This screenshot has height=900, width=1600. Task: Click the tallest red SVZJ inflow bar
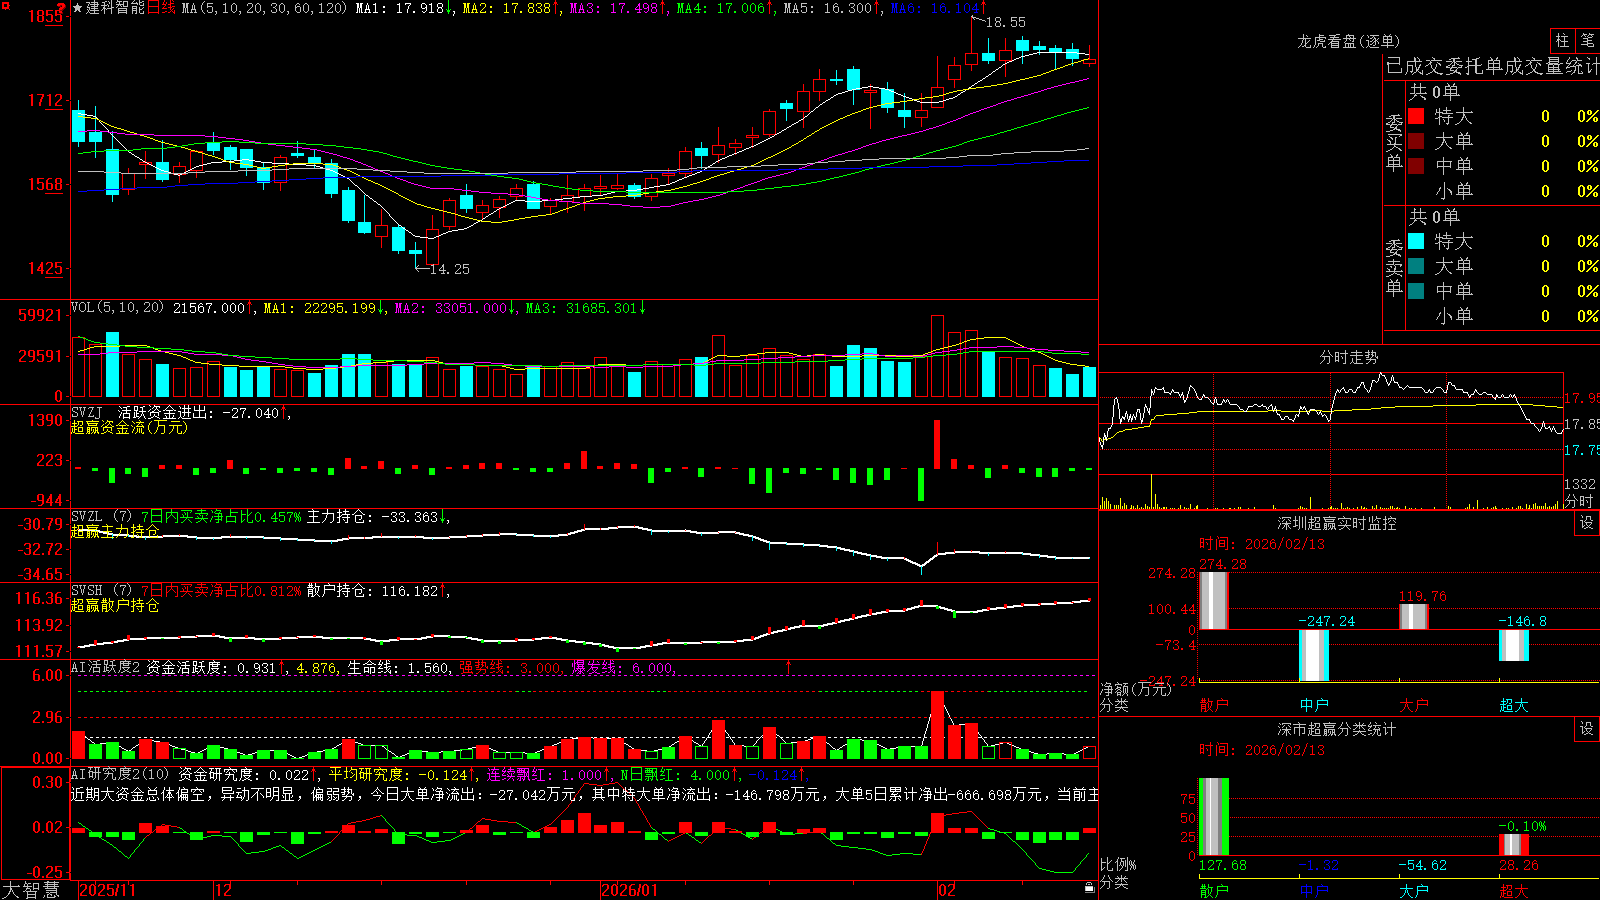point(937,444)
